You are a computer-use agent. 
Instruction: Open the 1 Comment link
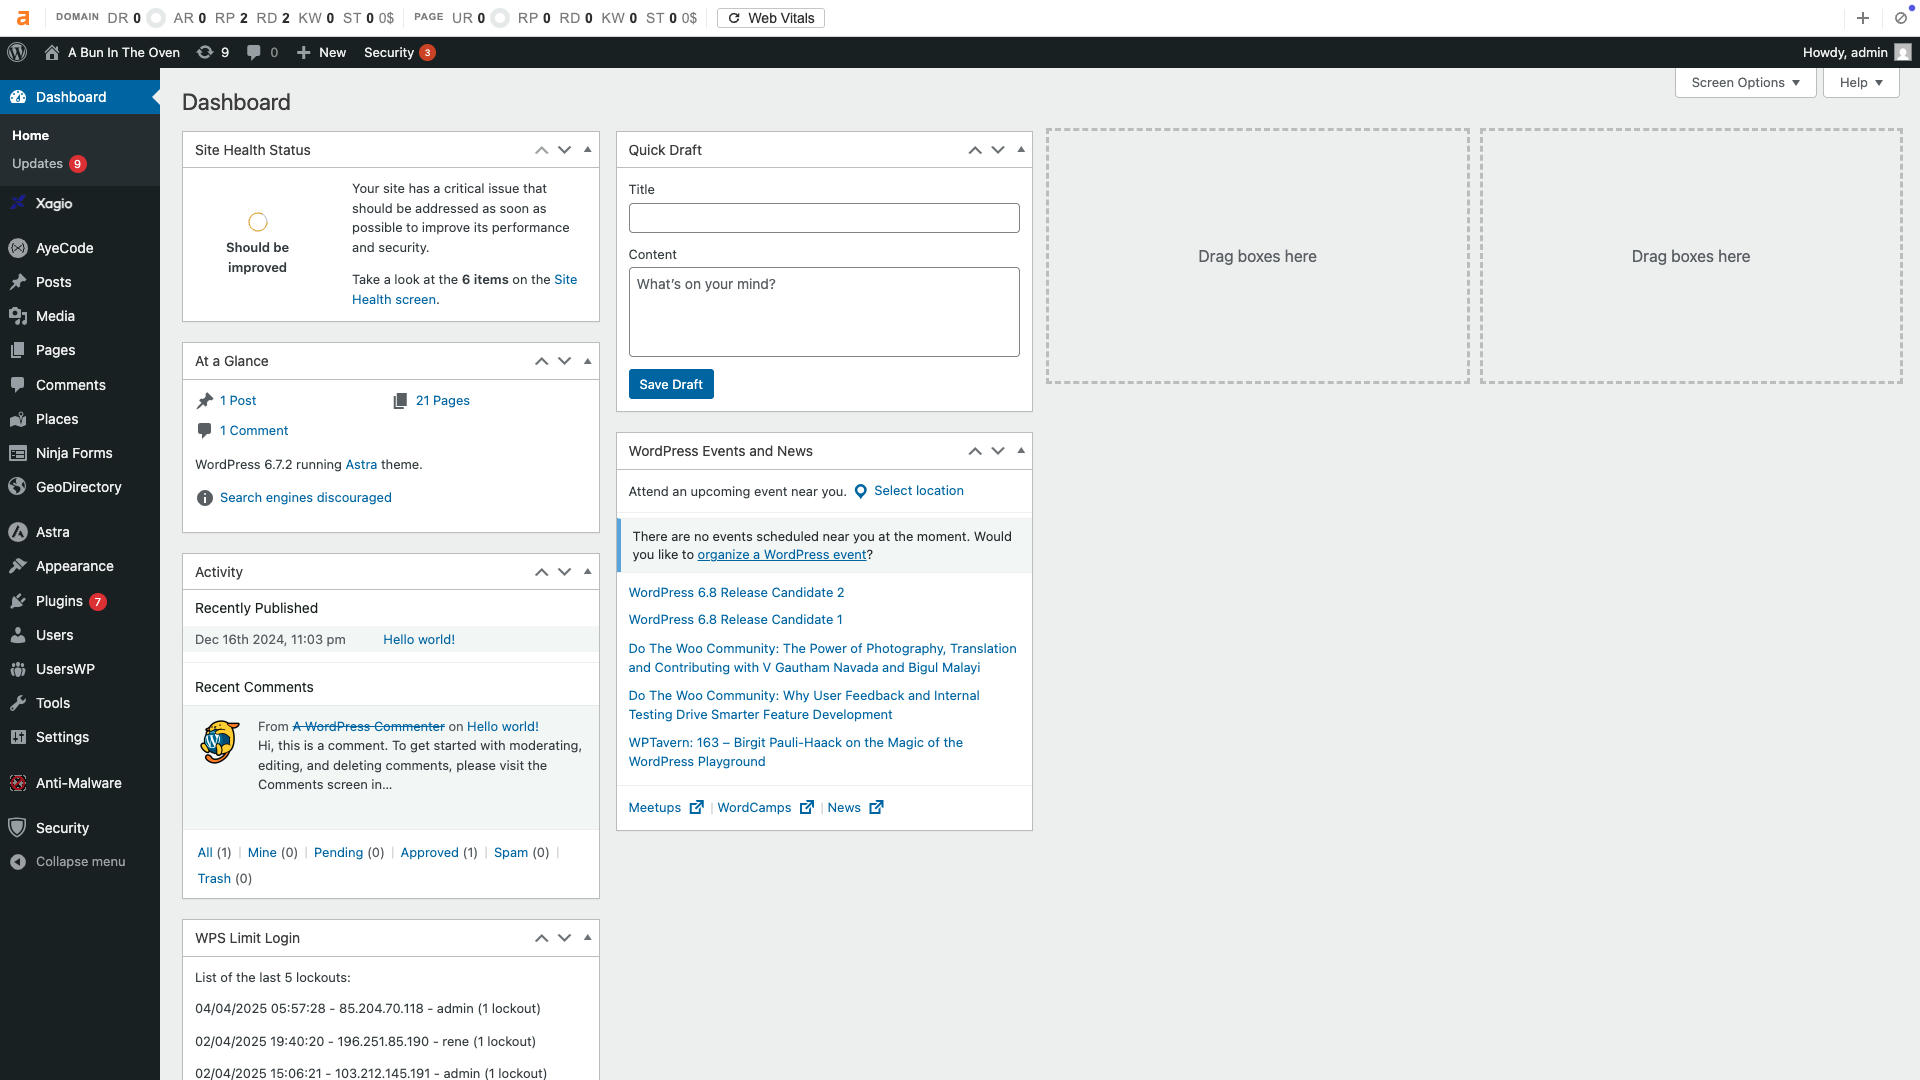tap(254, 431)
